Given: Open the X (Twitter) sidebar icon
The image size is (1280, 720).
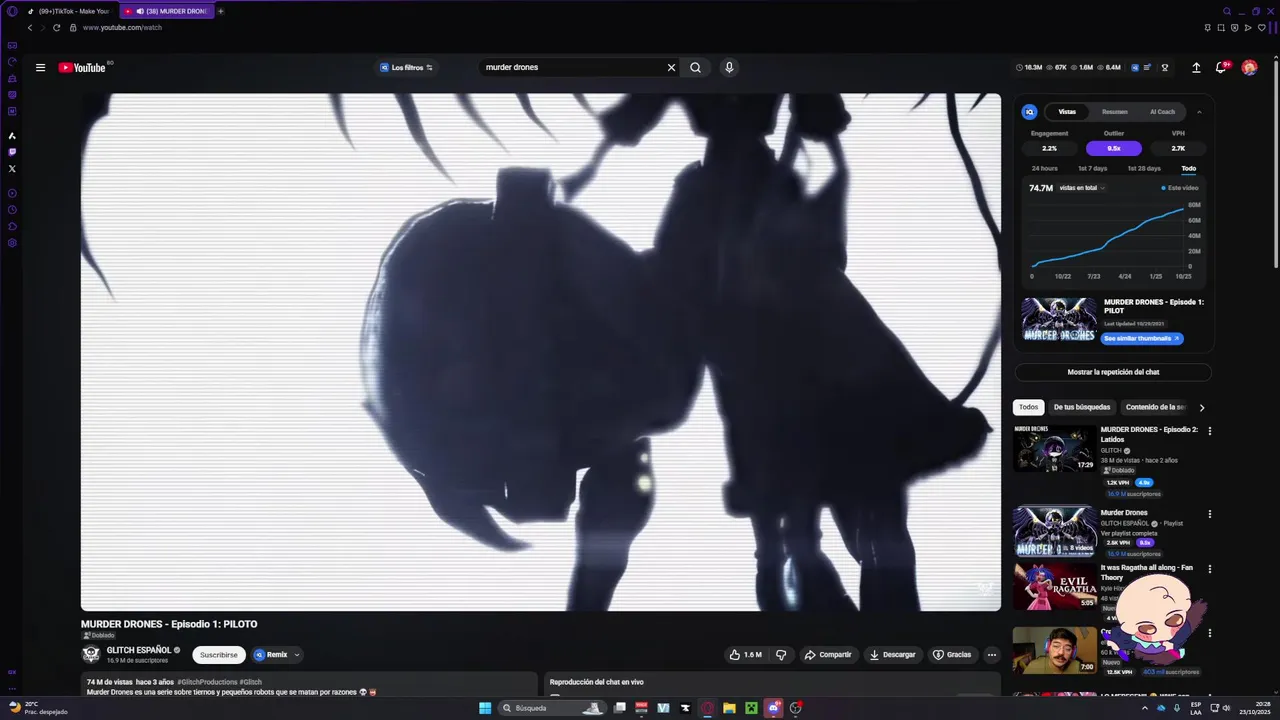Looking at the screenshot, I should [12, 169].
